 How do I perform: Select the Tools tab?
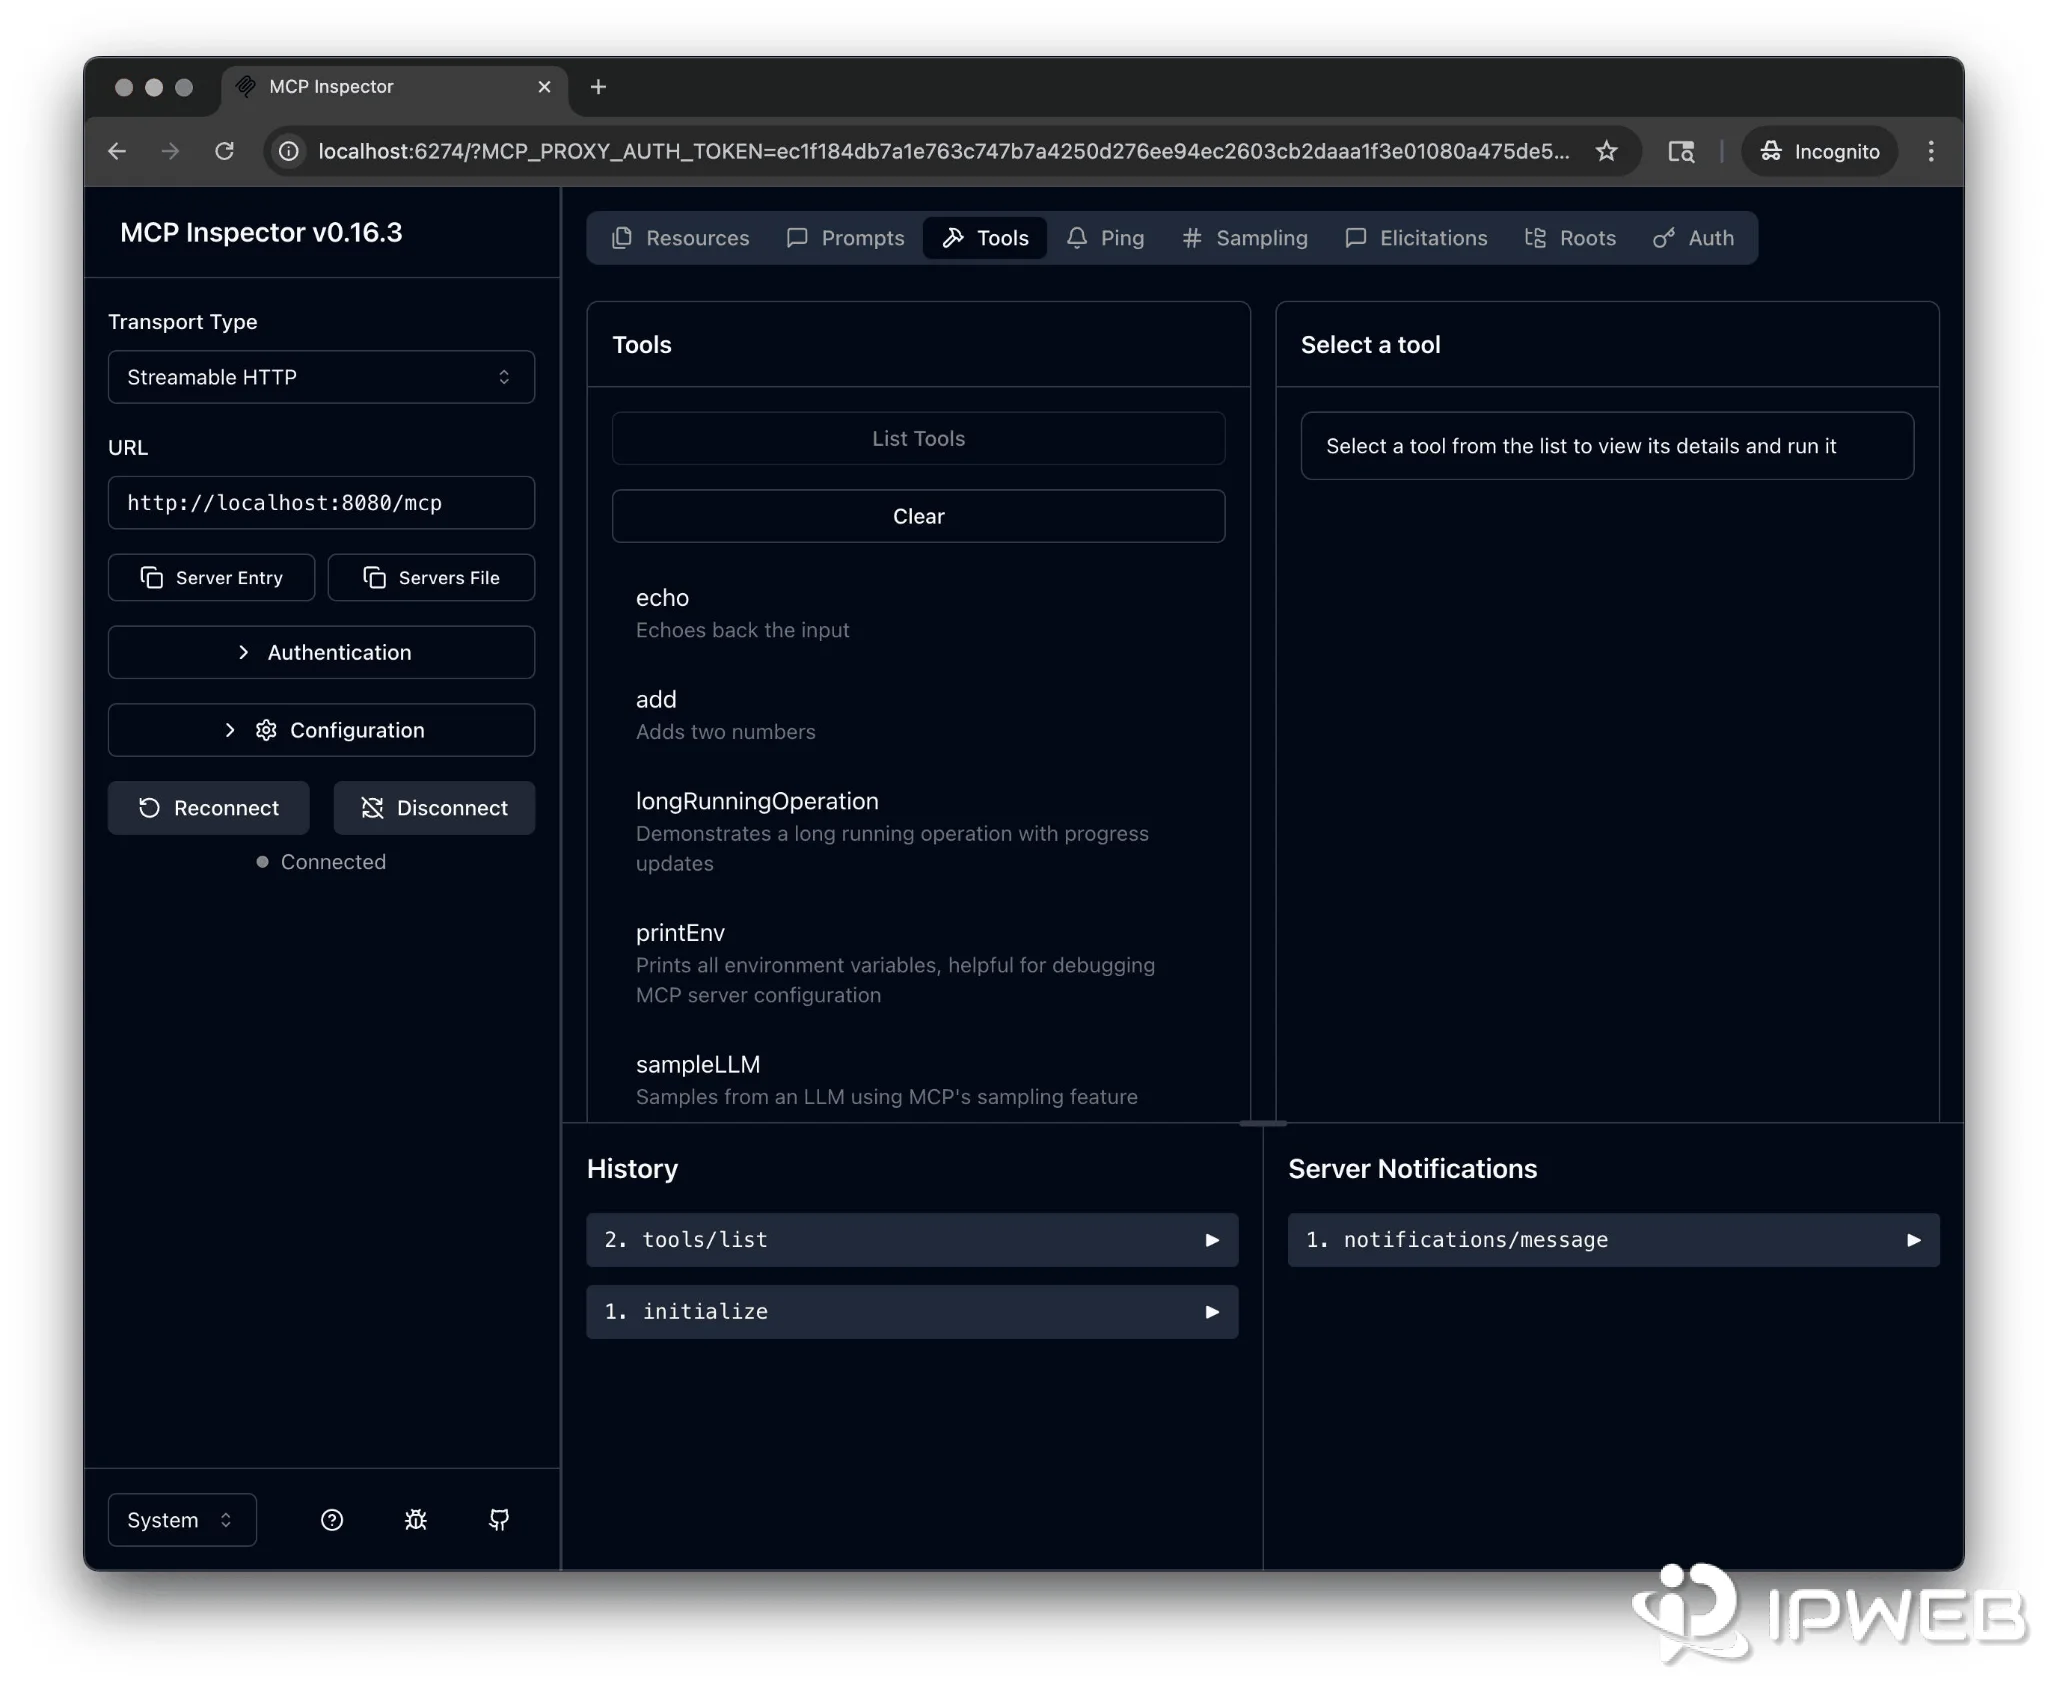pyautogui.click(x=985, y=238)
